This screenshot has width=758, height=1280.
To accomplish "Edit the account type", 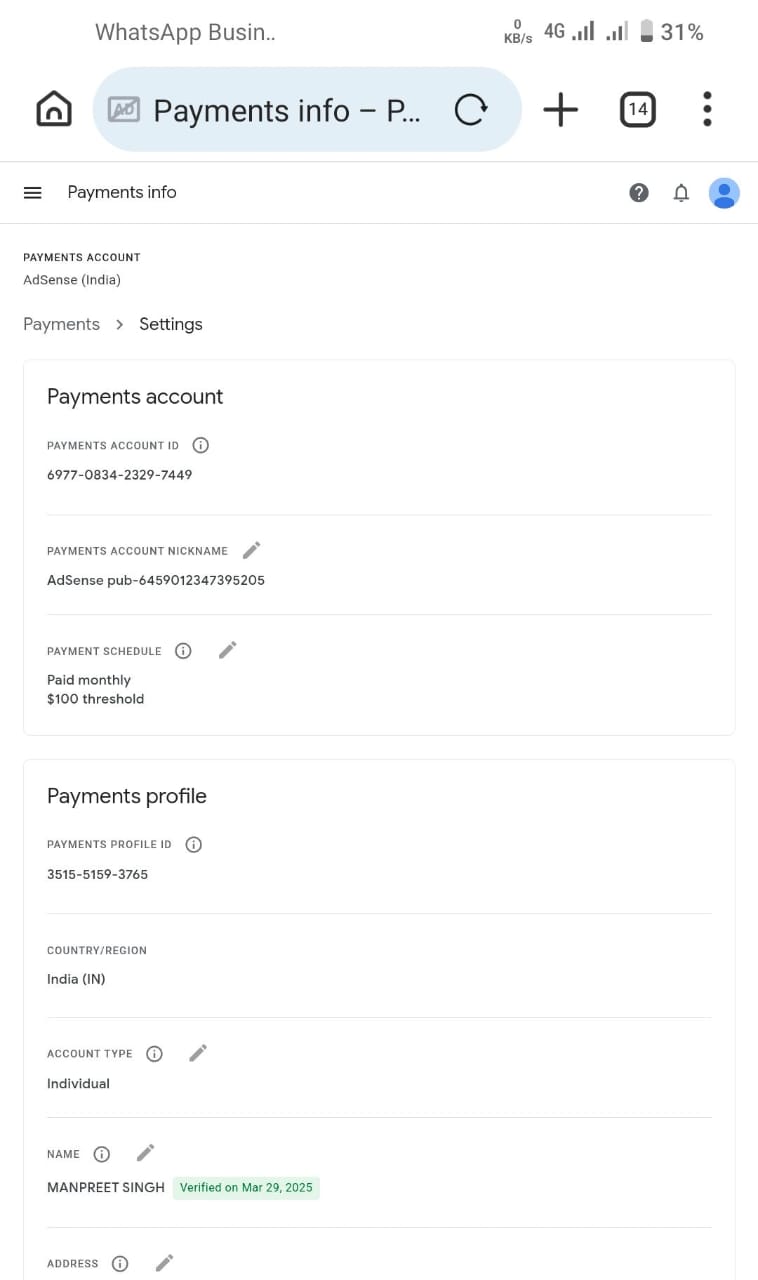I will click(198, 1053).
